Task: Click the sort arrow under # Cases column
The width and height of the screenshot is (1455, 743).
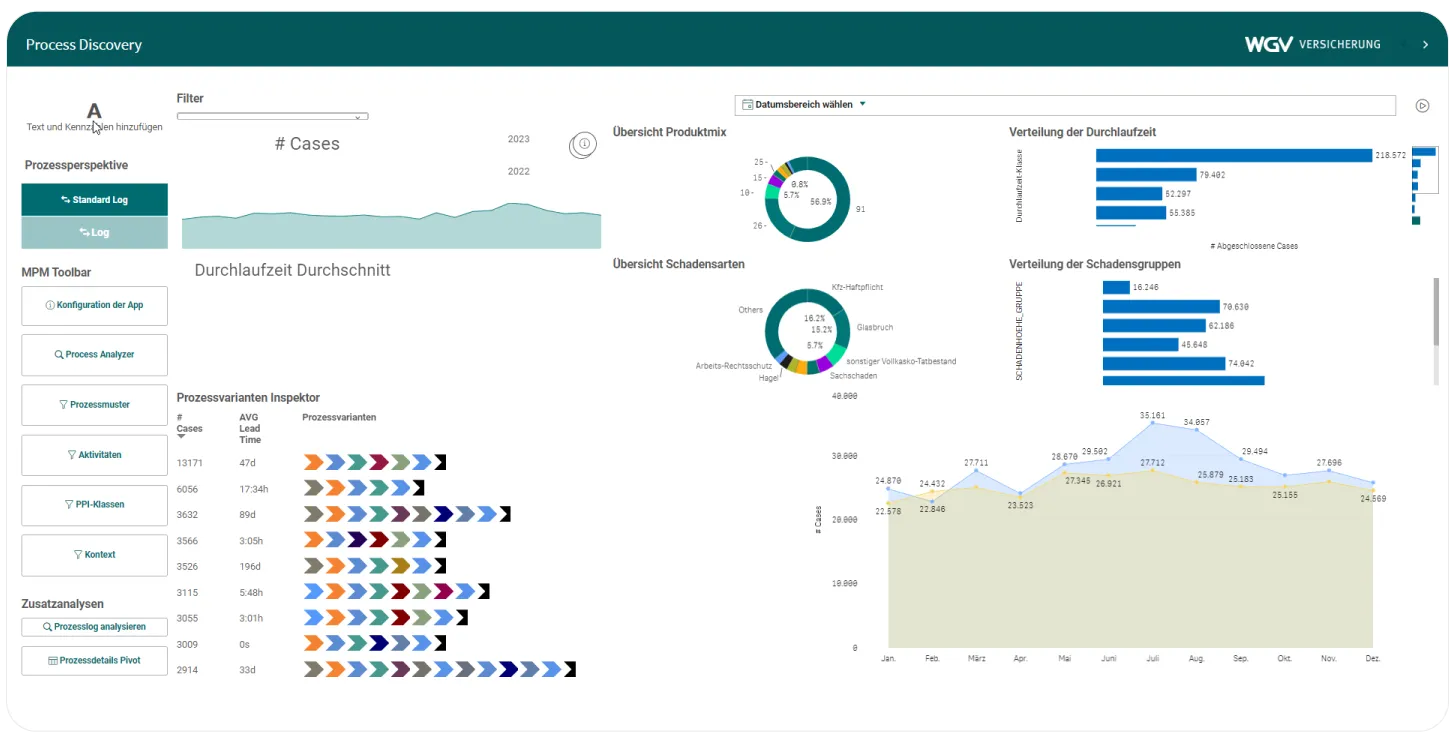Action: point(181,437)
